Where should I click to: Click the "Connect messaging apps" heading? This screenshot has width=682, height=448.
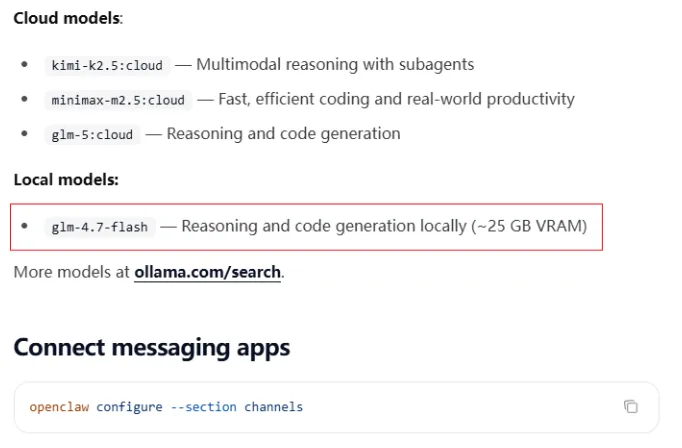point(152,348)
